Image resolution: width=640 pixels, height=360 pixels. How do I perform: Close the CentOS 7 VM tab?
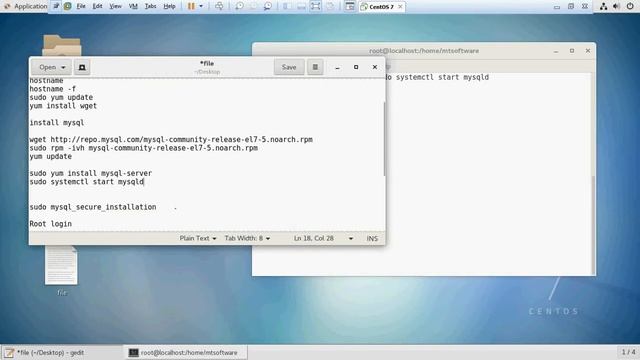pos(400,7)
